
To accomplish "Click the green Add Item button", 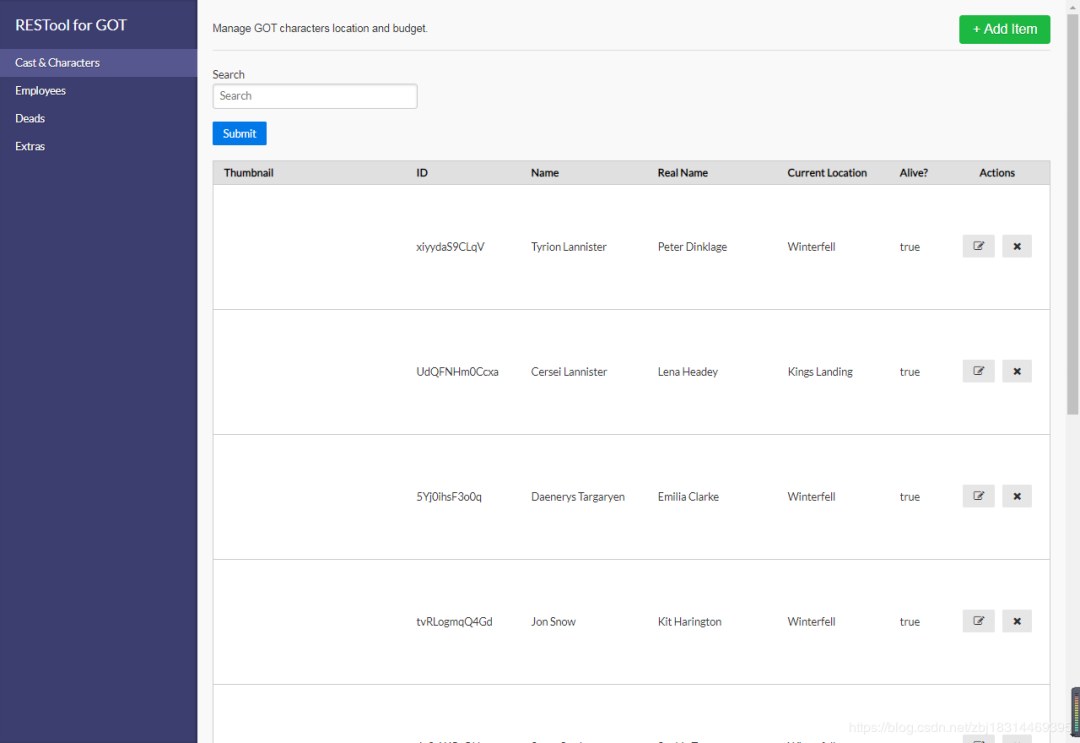I will pos(1004,29).
